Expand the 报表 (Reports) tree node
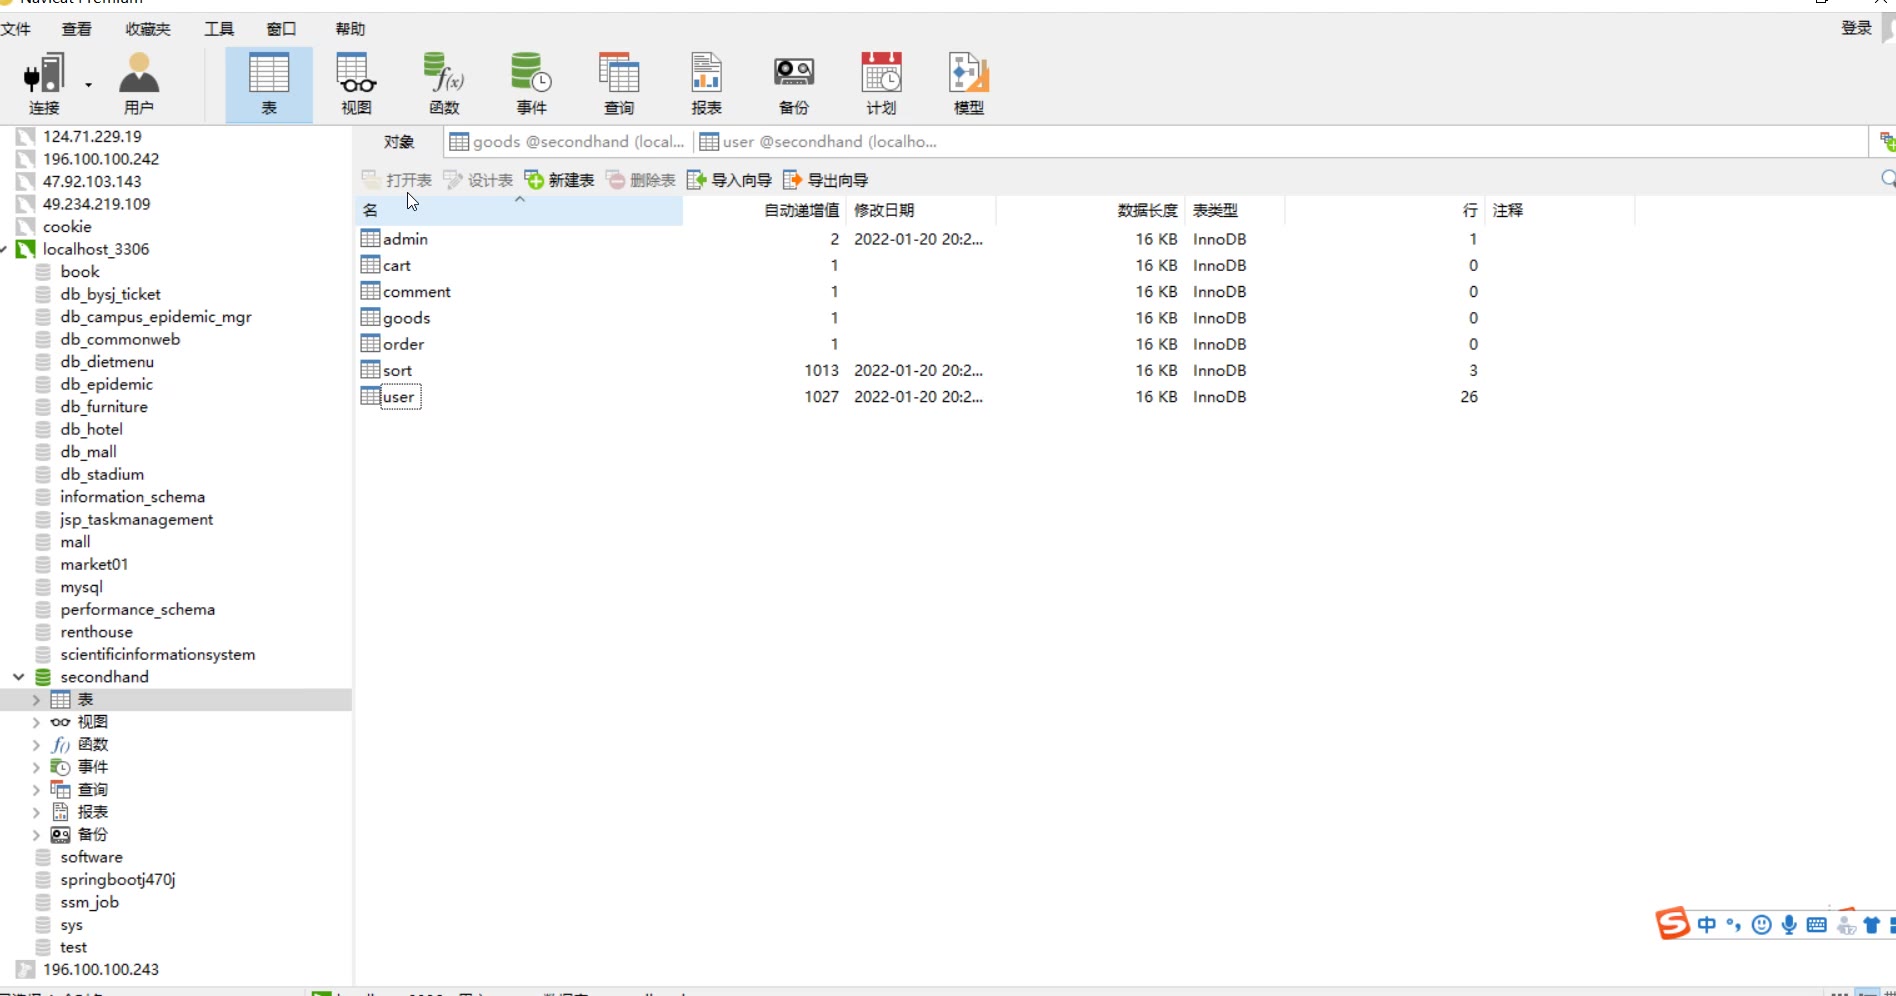Image resolution: width=1896 pixels, height=996 pixels. pyautogui.click(x=36, y=812)
